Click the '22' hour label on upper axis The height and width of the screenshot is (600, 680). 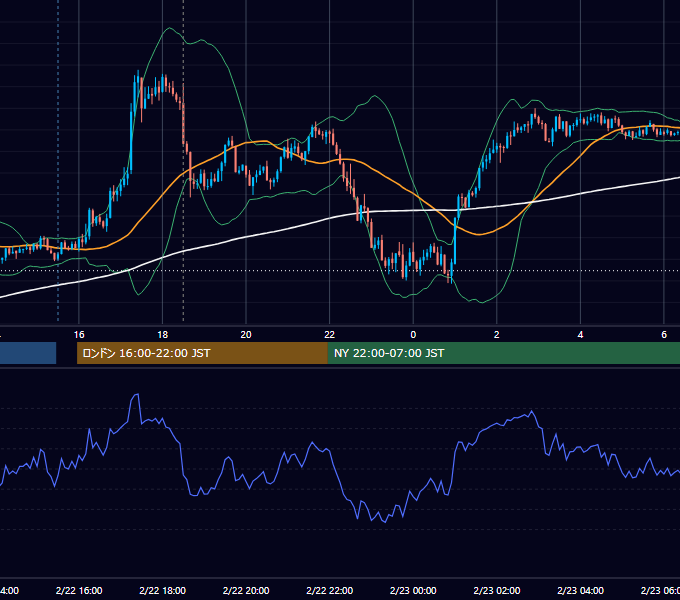coord(330,335)
